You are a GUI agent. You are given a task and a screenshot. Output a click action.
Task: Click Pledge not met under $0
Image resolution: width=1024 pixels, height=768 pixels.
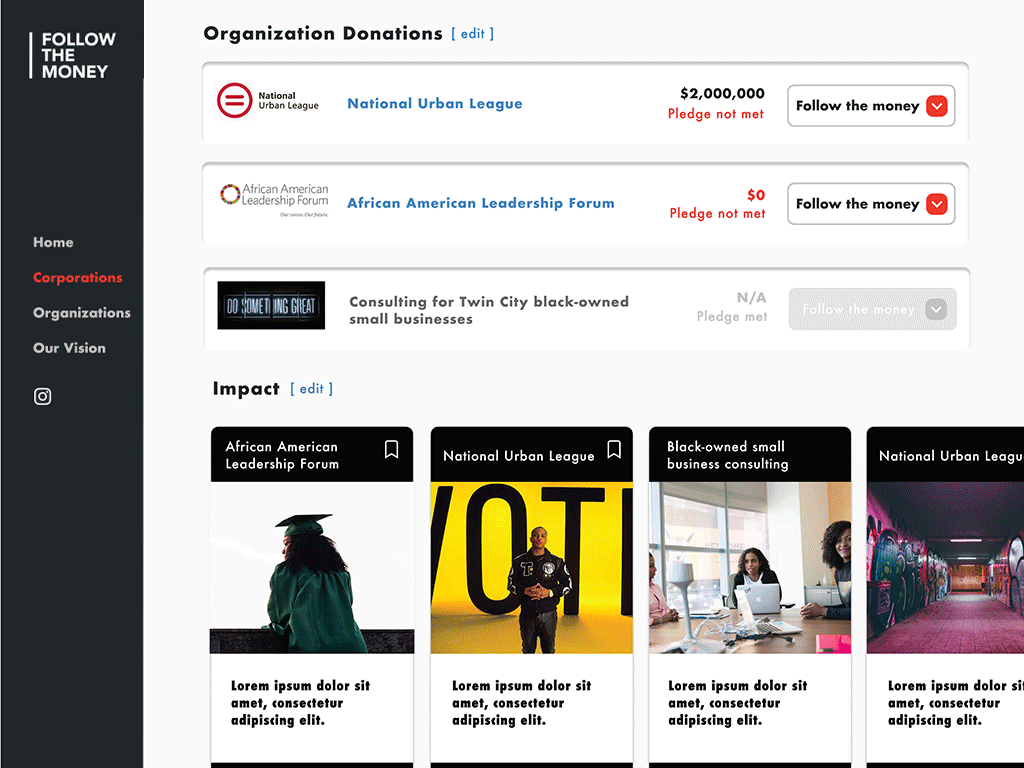717,214
